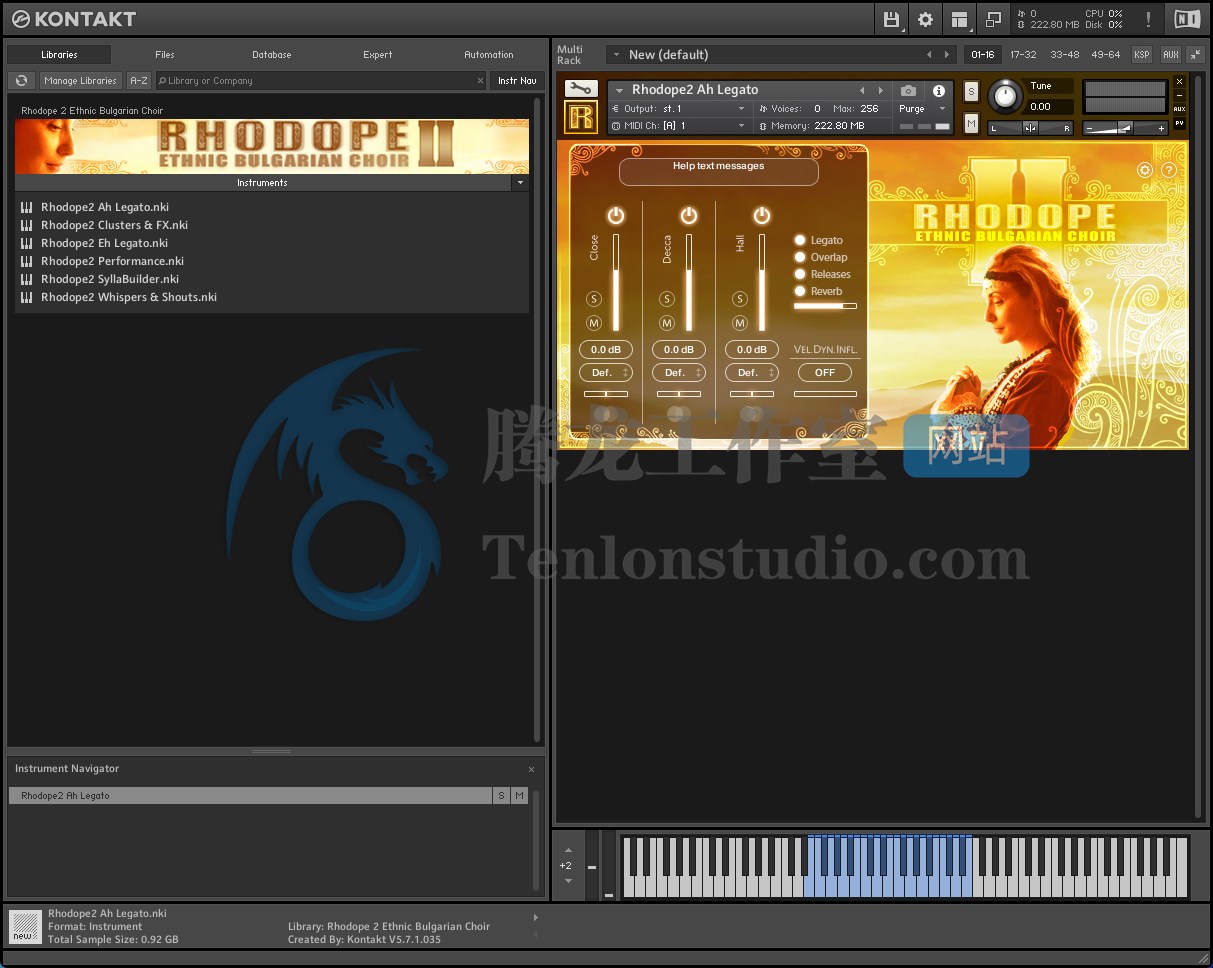Show instrument info view icon
Image resolution: width=1213 pixels, height=968 pixels.
click(938, 91)
